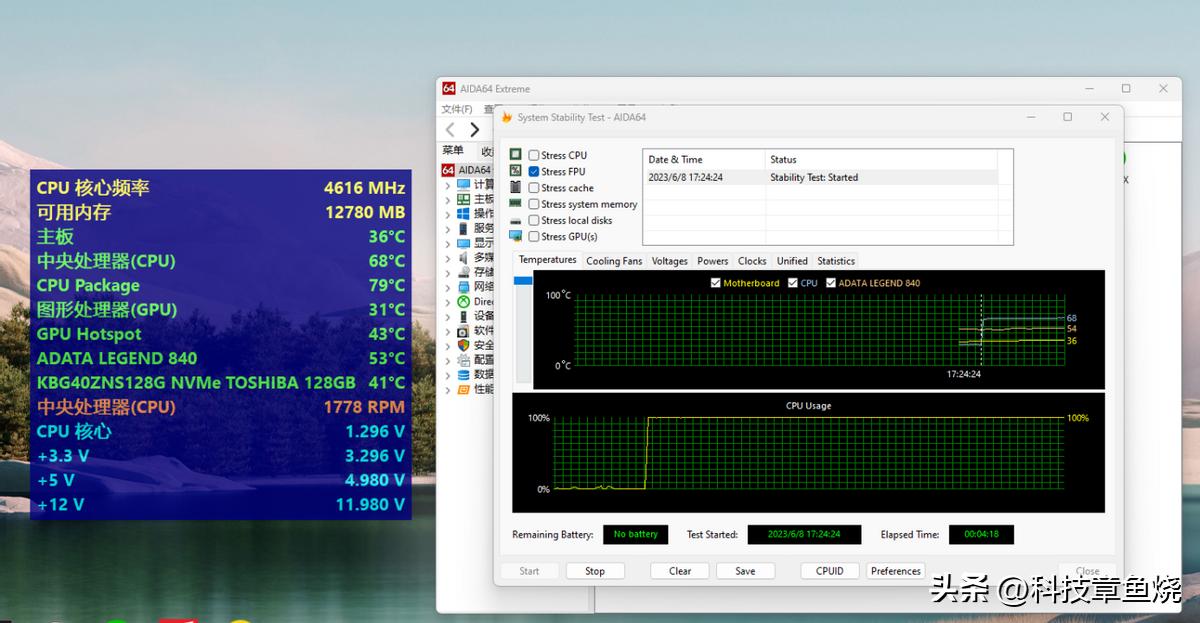Uncheck the Stress FPU option
The image size is (1200, 623).
pyautogui.click(x=534, y=172)
